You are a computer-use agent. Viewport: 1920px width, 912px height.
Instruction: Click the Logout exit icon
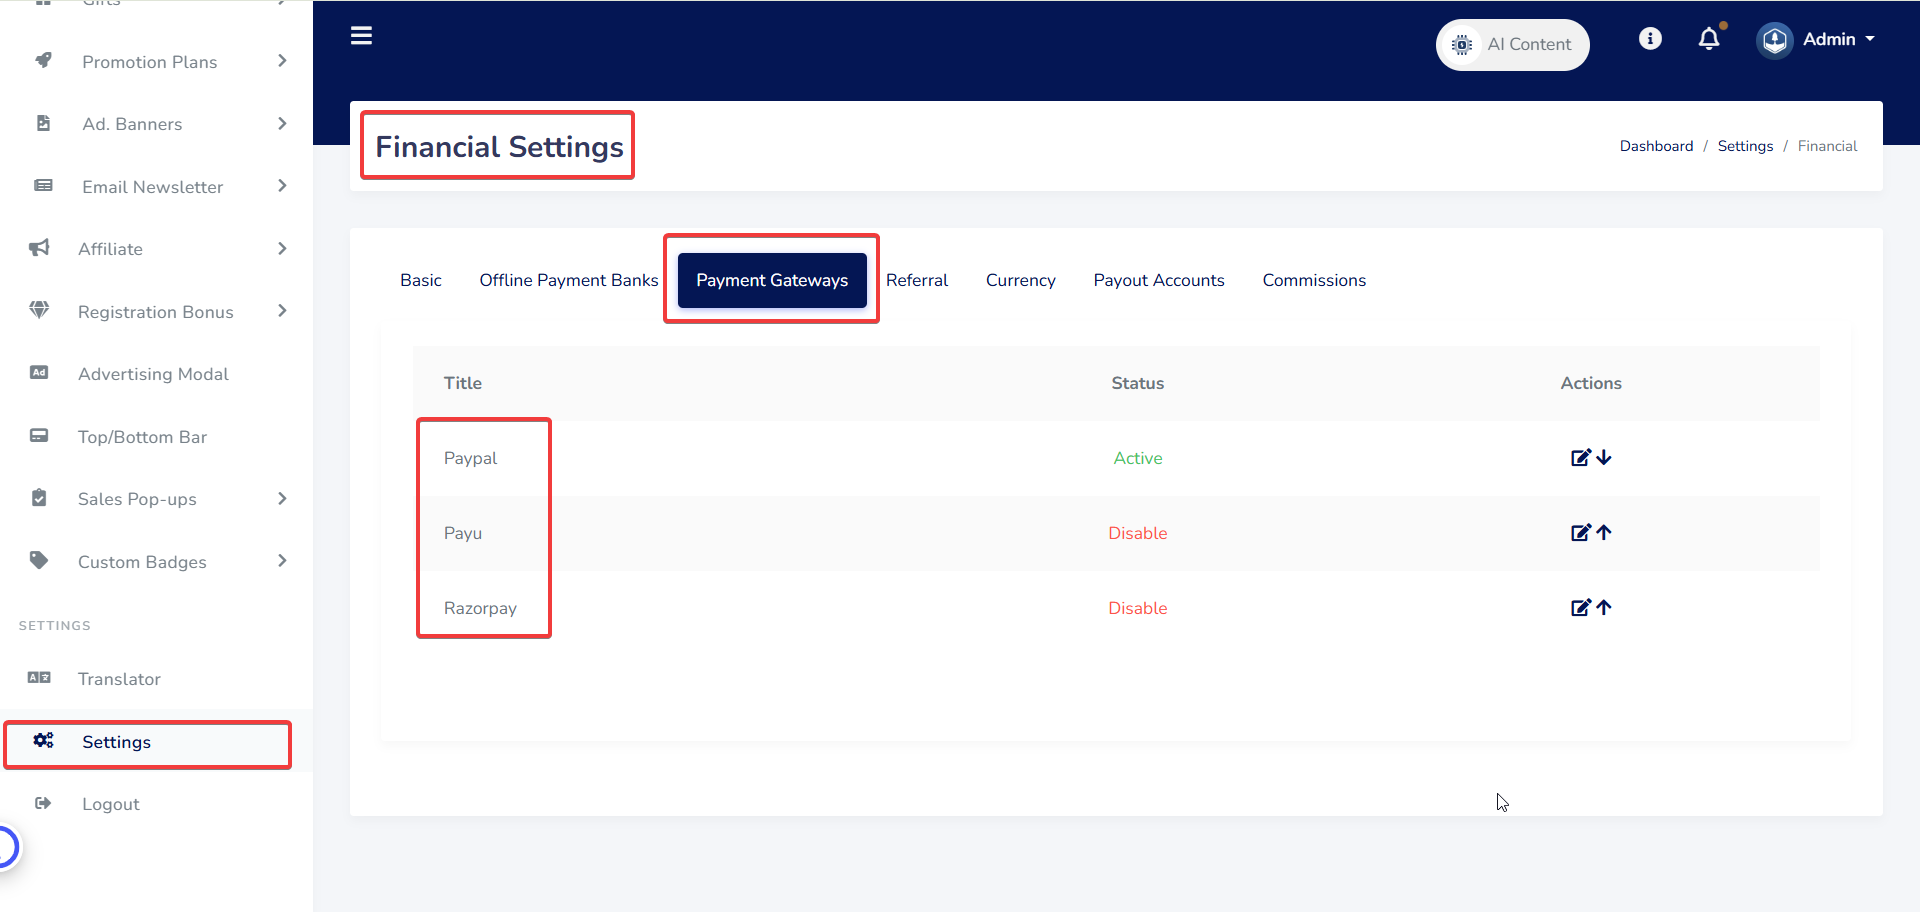click(x=43, y=803)
